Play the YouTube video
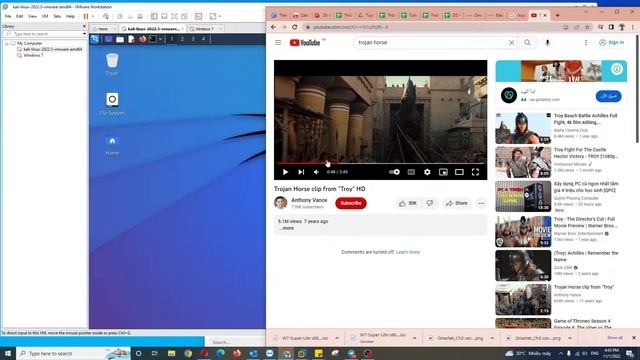640x360 pixels. coord(285,172)
